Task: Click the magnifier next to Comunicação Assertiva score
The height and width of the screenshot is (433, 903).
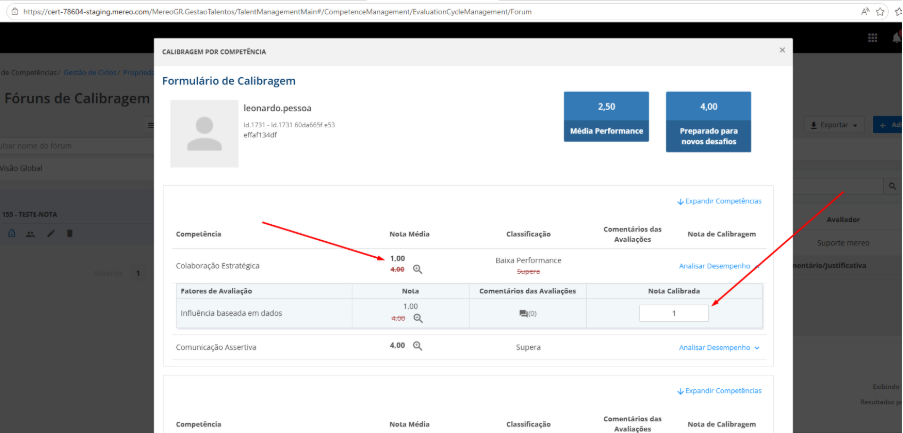Action: coord(418,346)
